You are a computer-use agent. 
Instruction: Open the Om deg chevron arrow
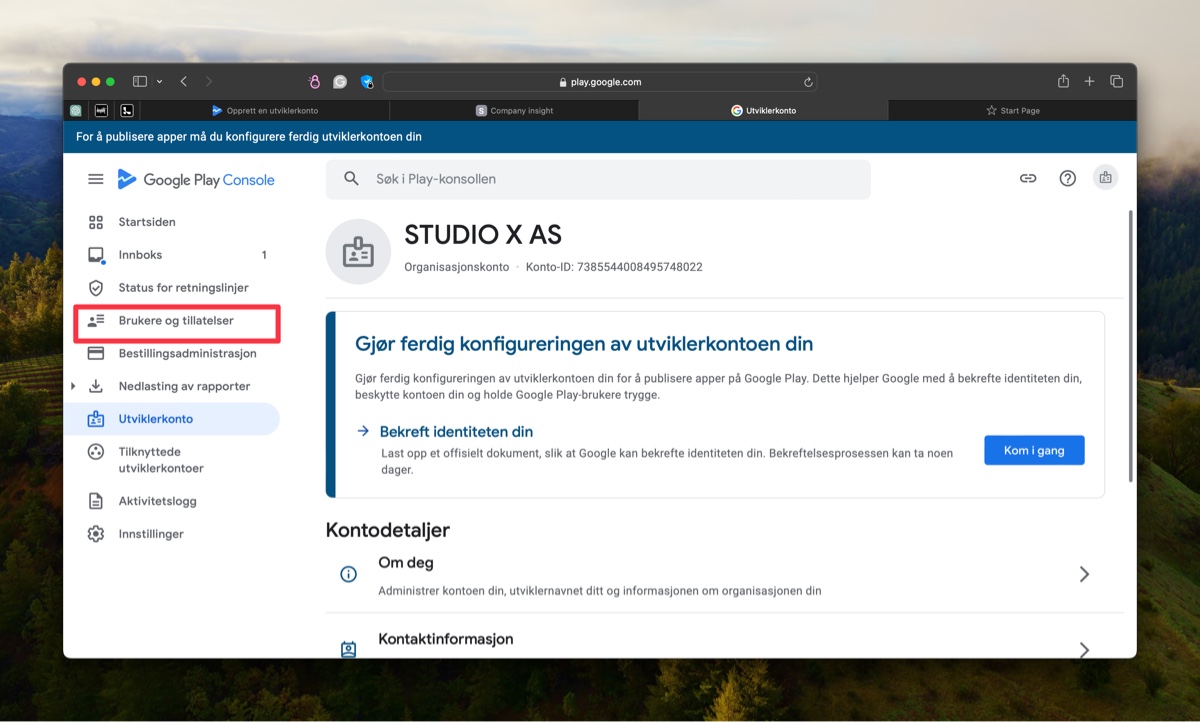pos(1084,574)
